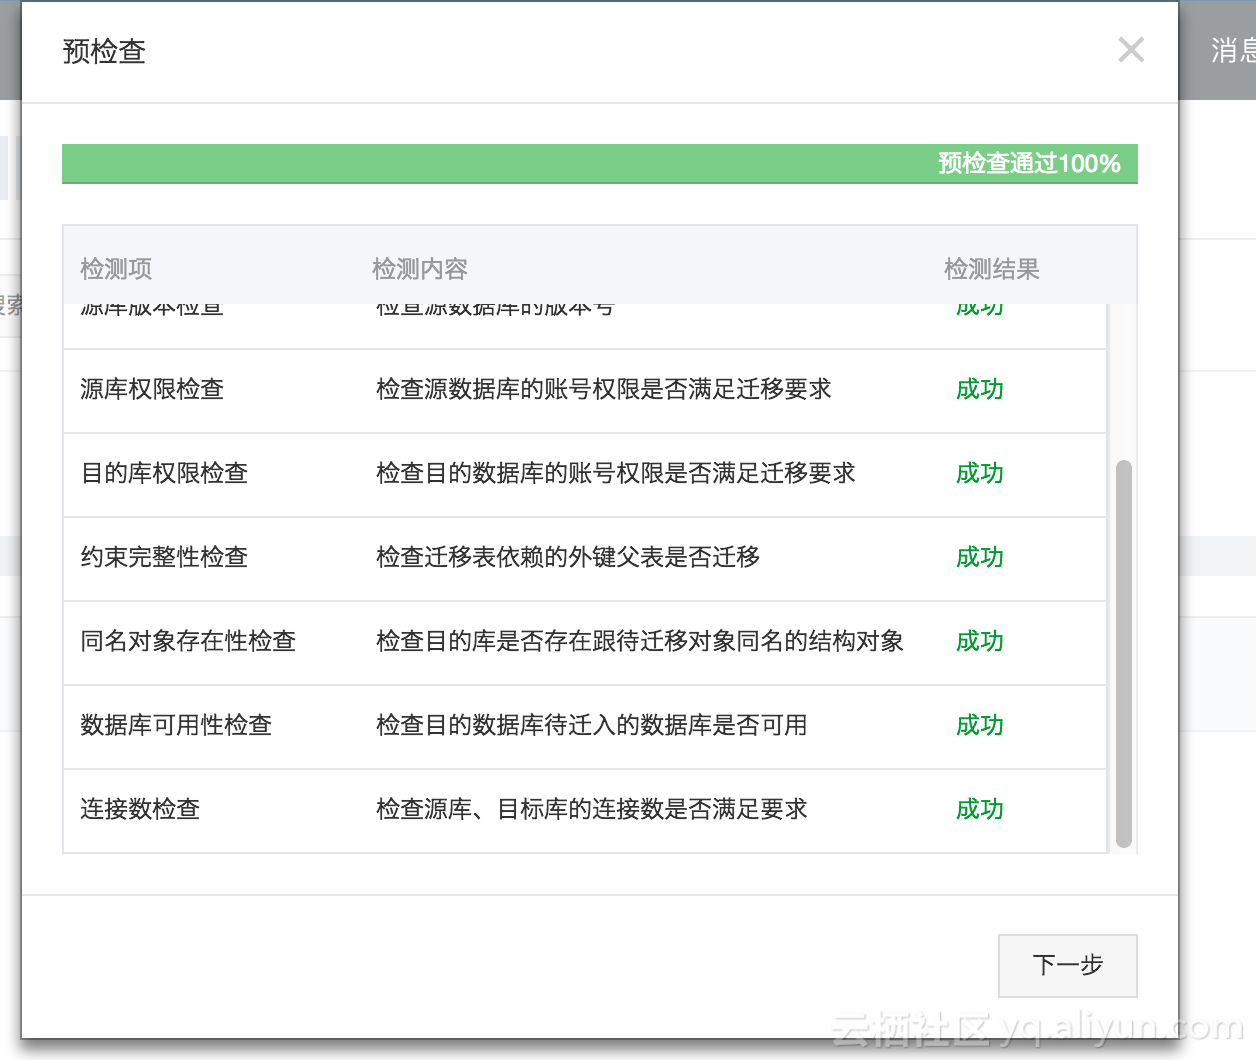The height and width of the screenshot is (1060, 1256).
Task: Select the 约束完整性检查 row label
Action: point(164,557)
